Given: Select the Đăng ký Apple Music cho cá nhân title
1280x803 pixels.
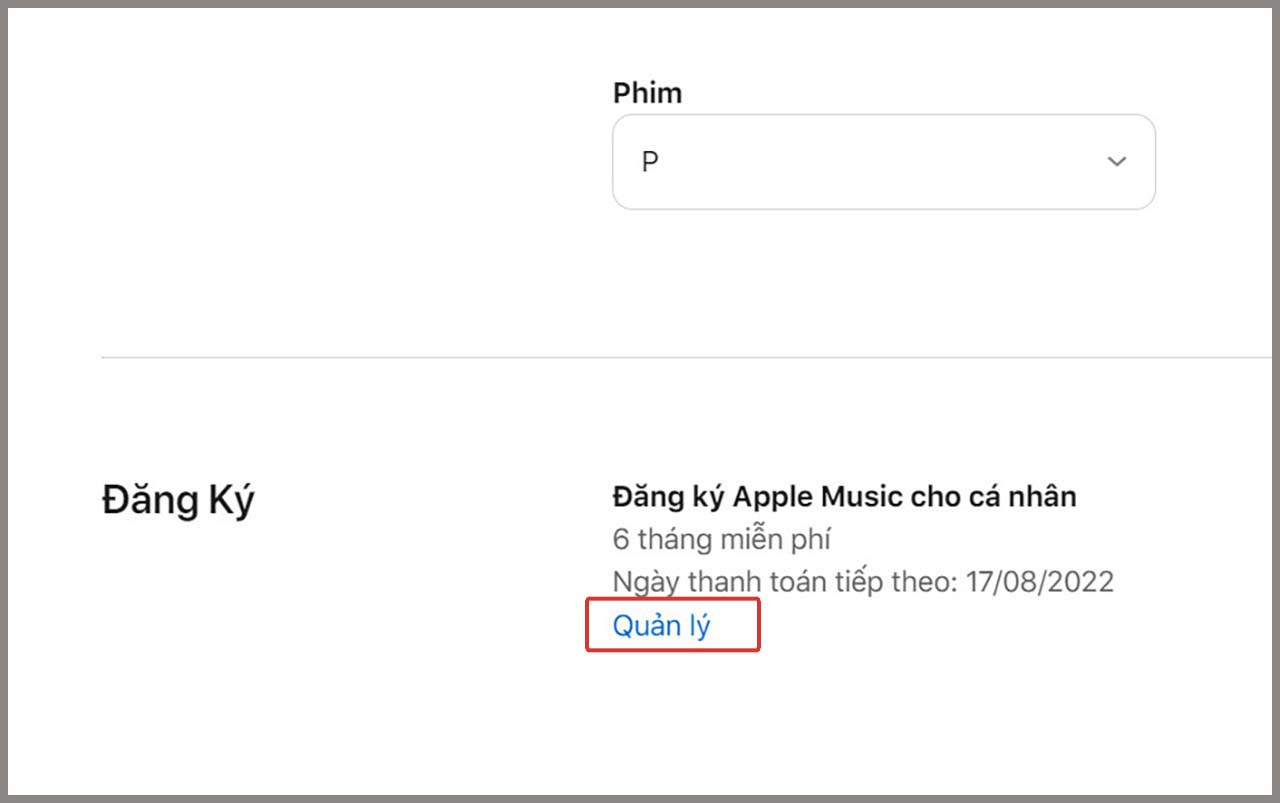Looking at the screenshot, I should click(845, 496).
